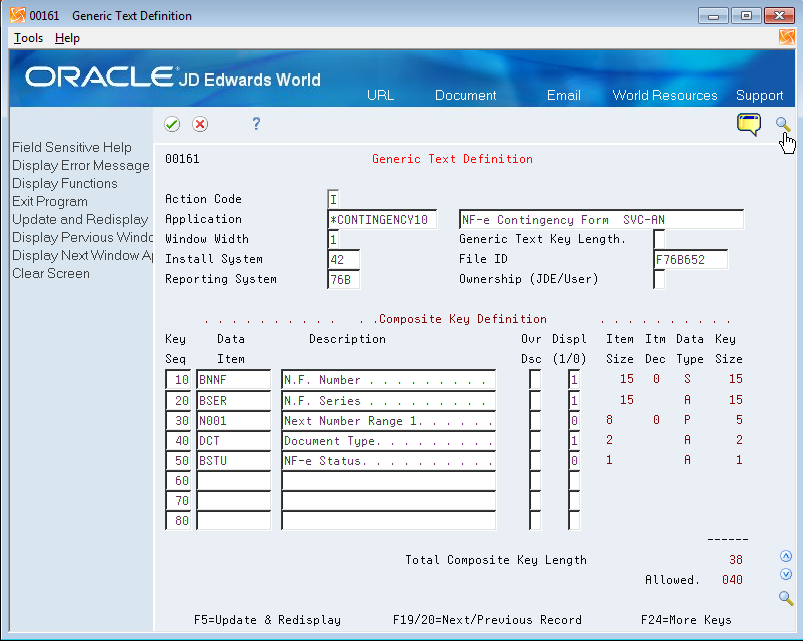Viewport: 803px width, 641px height.
Task: Click the File ID field F76B652
Action: pyautogui.click(x=691, y=259)
